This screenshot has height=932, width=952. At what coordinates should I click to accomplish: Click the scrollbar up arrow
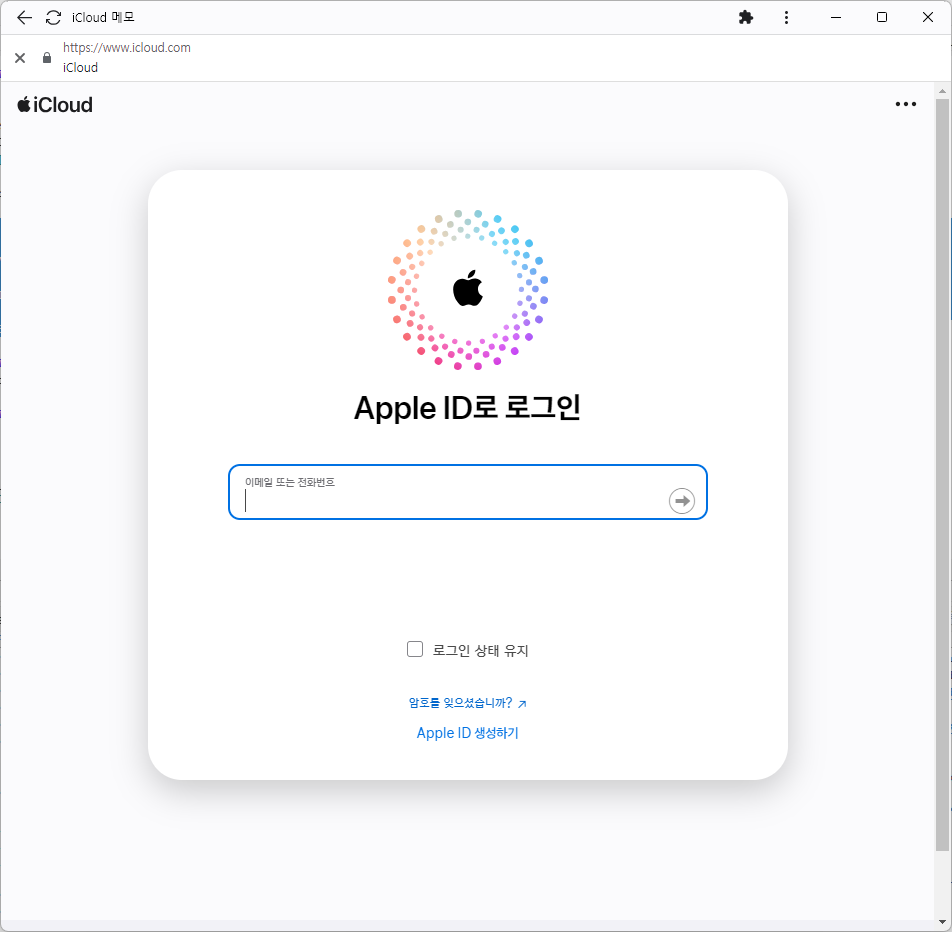pyautogui.click(x=942, y=90)
